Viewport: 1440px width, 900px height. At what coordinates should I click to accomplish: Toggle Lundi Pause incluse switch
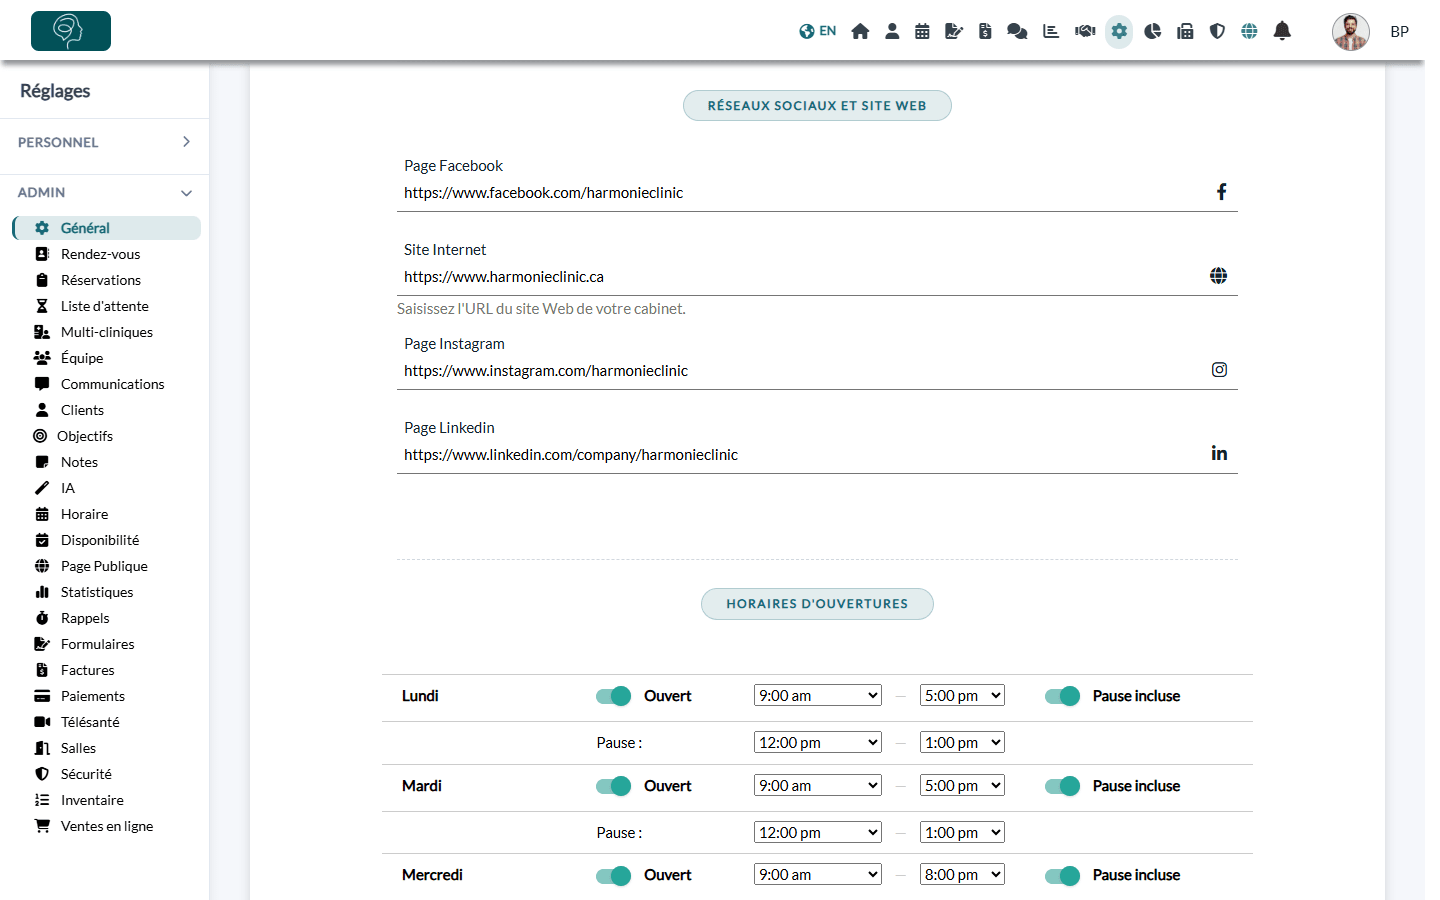click(x=1062, y=696)
